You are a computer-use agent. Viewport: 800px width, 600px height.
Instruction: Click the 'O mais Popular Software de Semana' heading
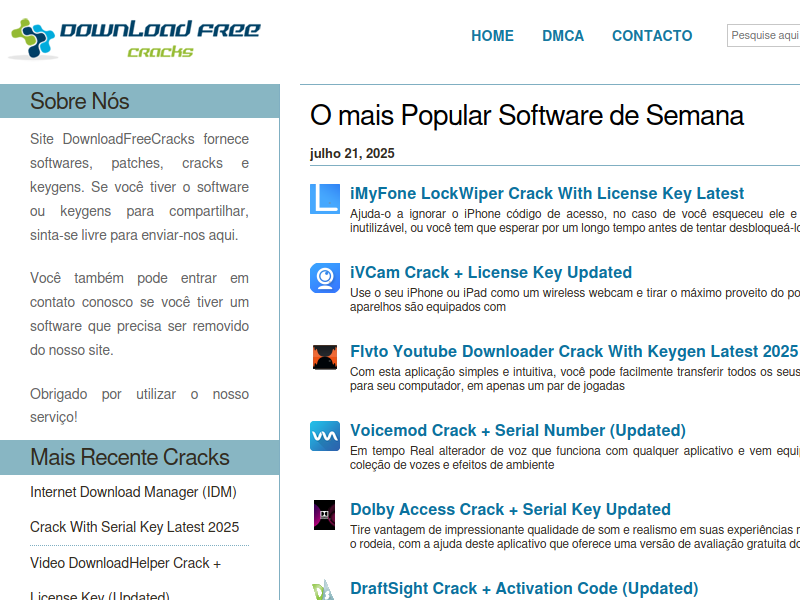[527, 115]
